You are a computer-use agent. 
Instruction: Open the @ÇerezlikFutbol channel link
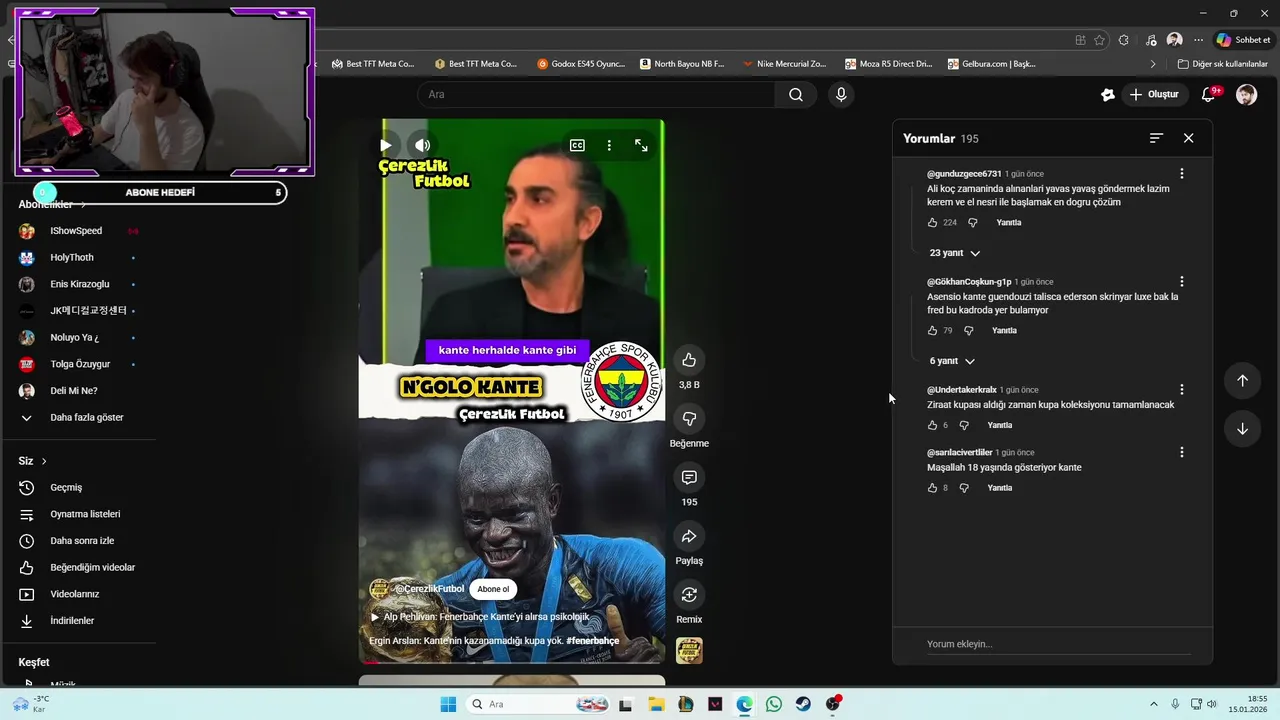[x=429, y=589]
